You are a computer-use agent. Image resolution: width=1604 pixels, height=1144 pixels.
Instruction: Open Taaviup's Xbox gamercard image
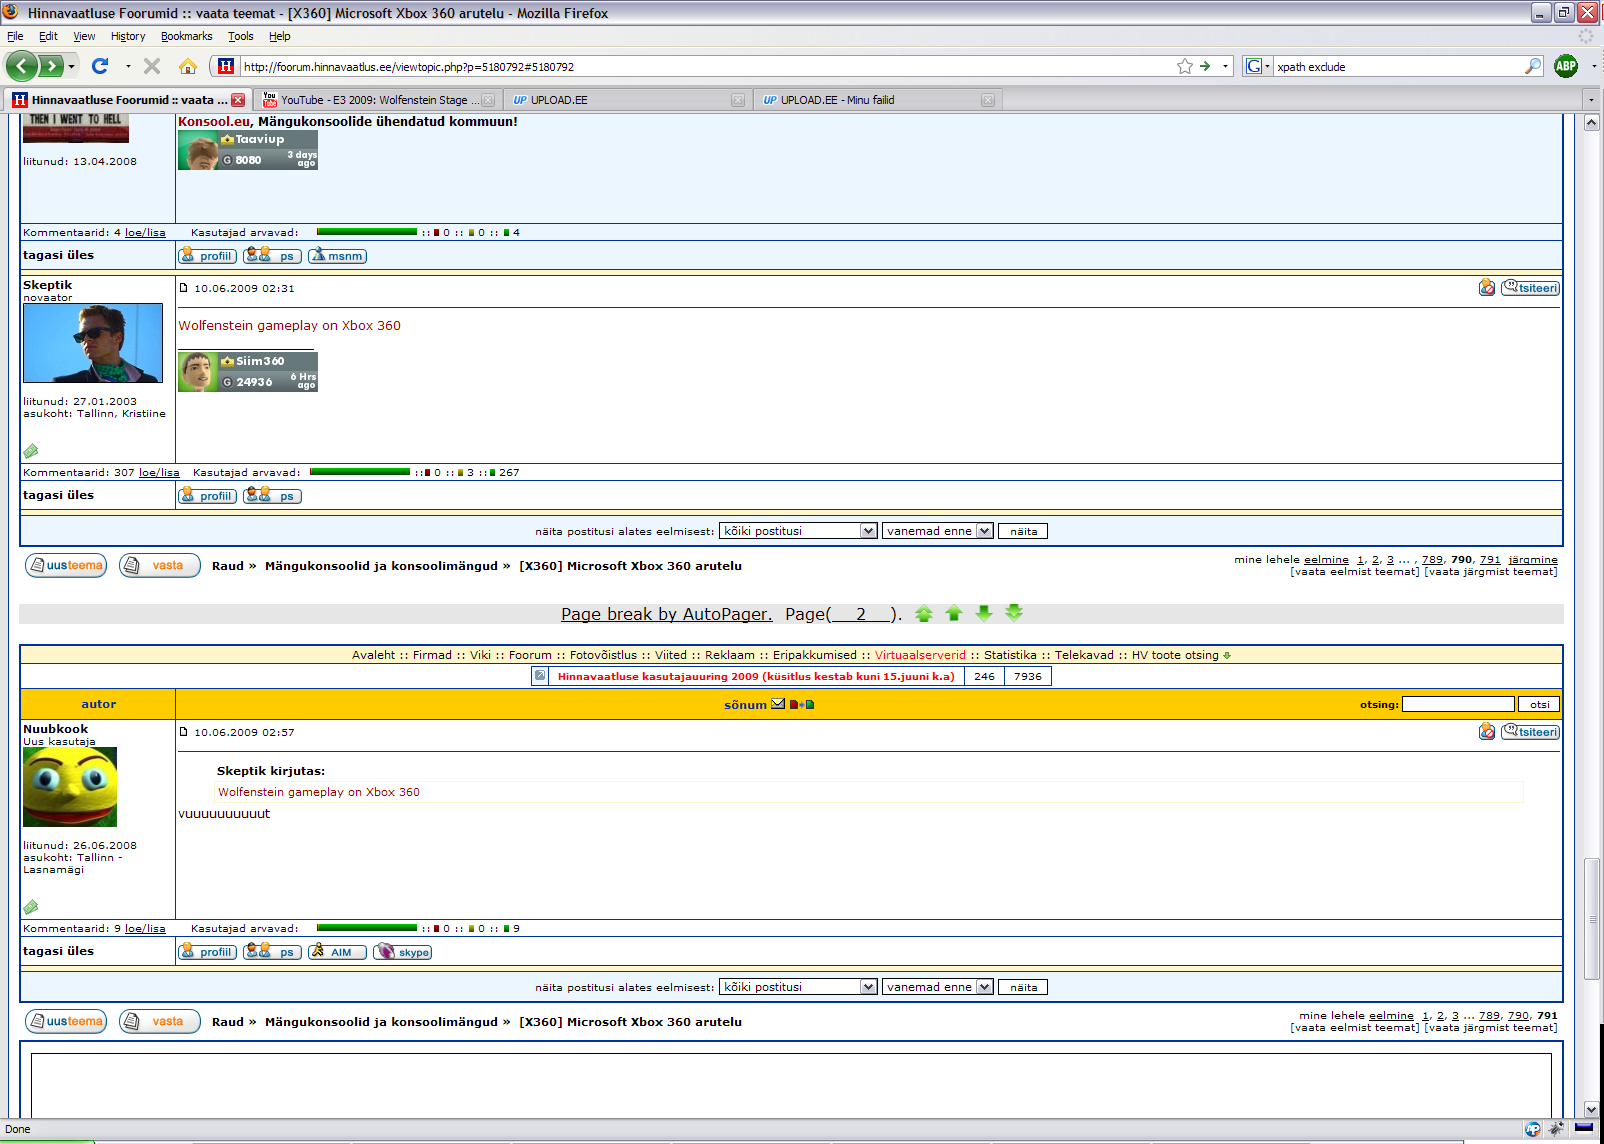pos(248,151)
